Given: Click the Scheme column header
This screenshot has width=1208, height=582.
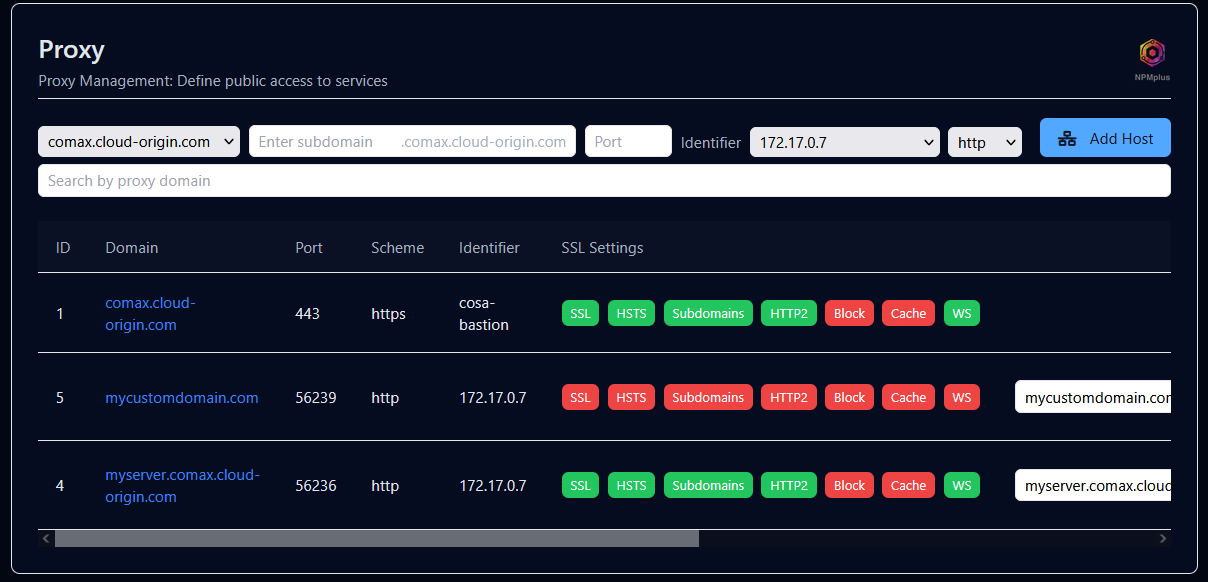Looking at the screenshot, I should pyautogui.click(x=397, y=247).
